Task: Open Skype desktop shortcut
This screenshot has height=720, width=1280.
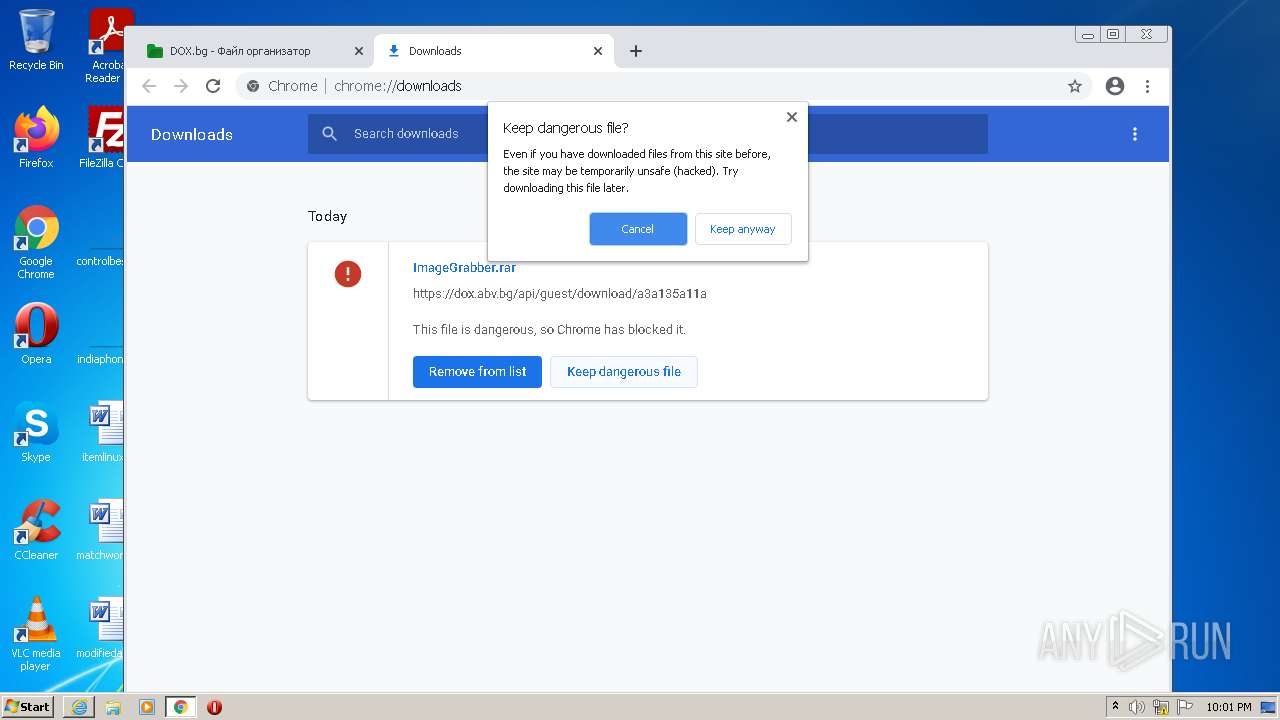Action: click(36, 432)
